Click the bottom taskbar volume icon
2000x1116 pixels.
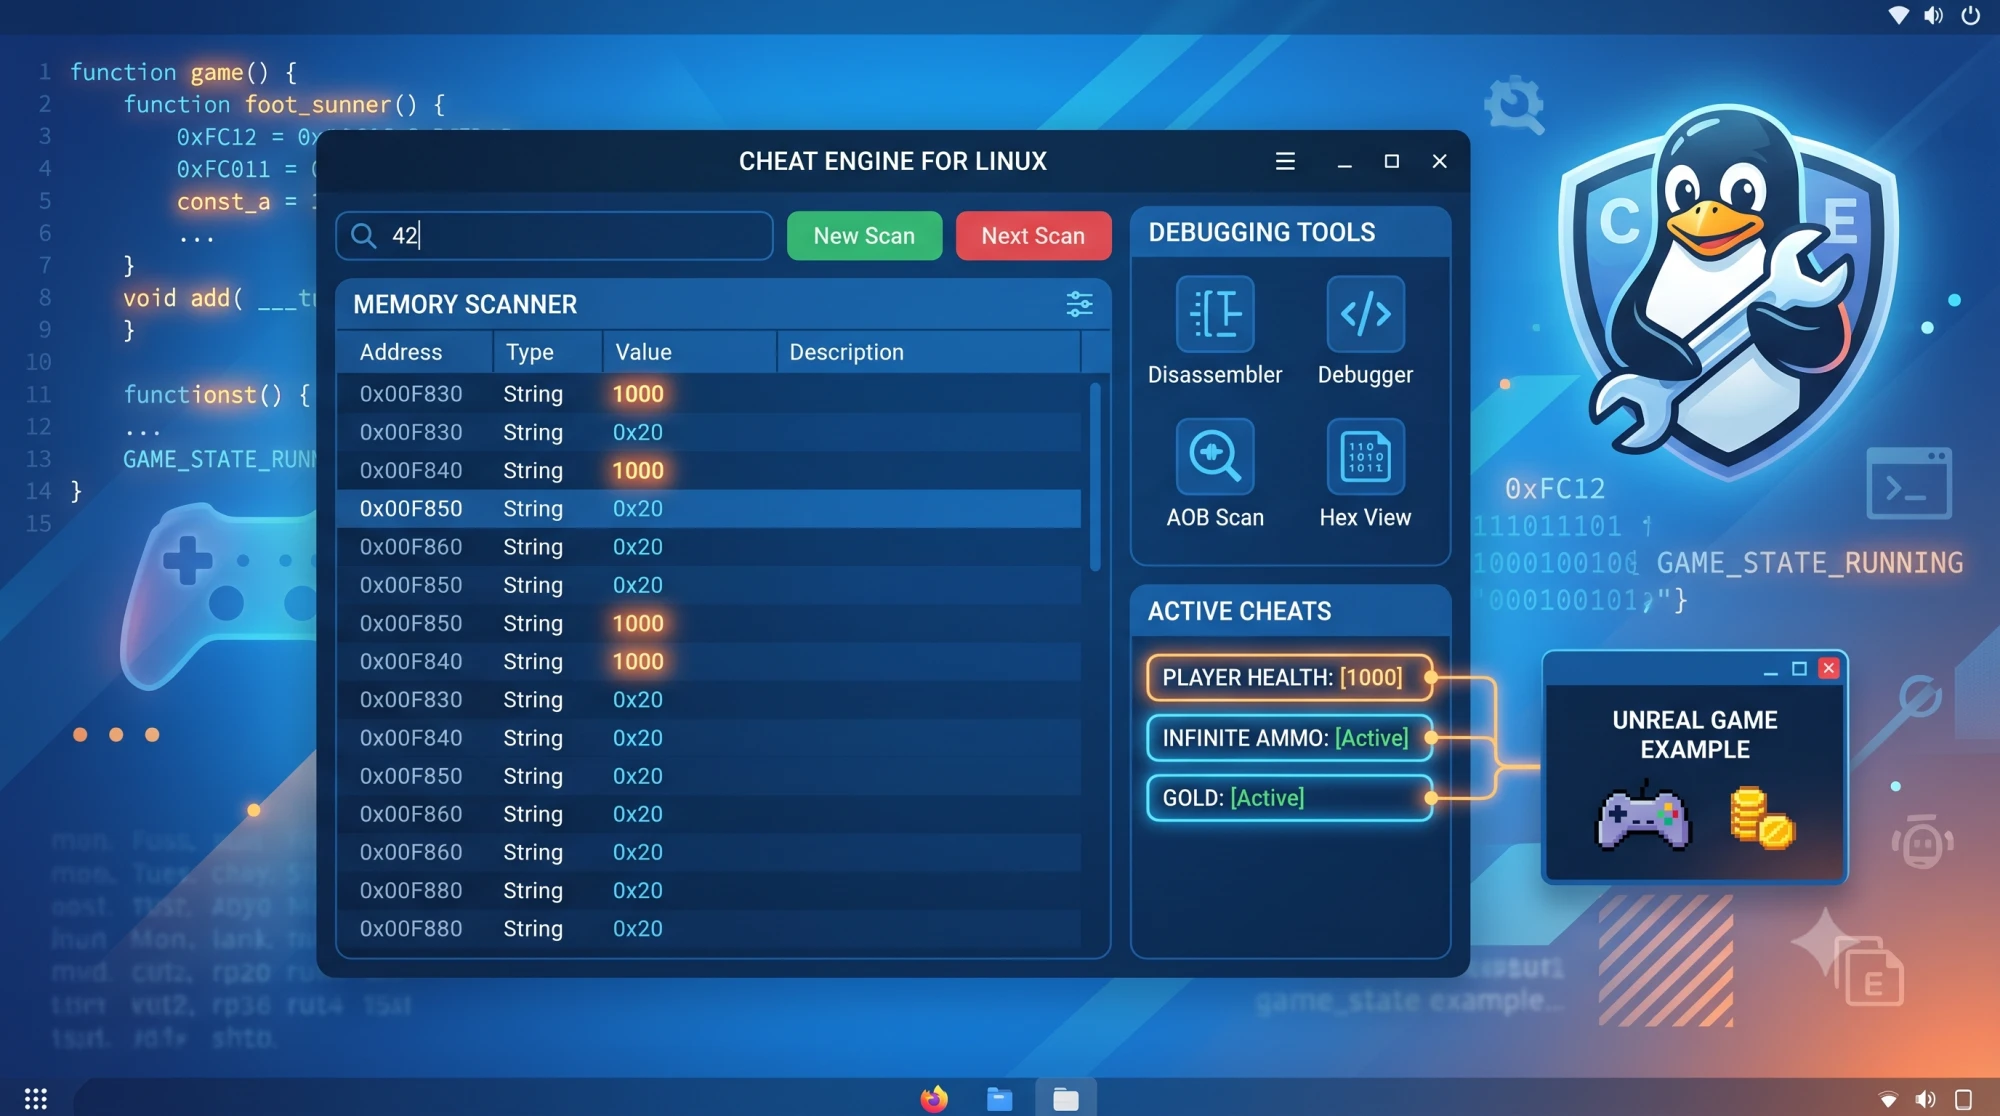click(x=1925, y=1099)
